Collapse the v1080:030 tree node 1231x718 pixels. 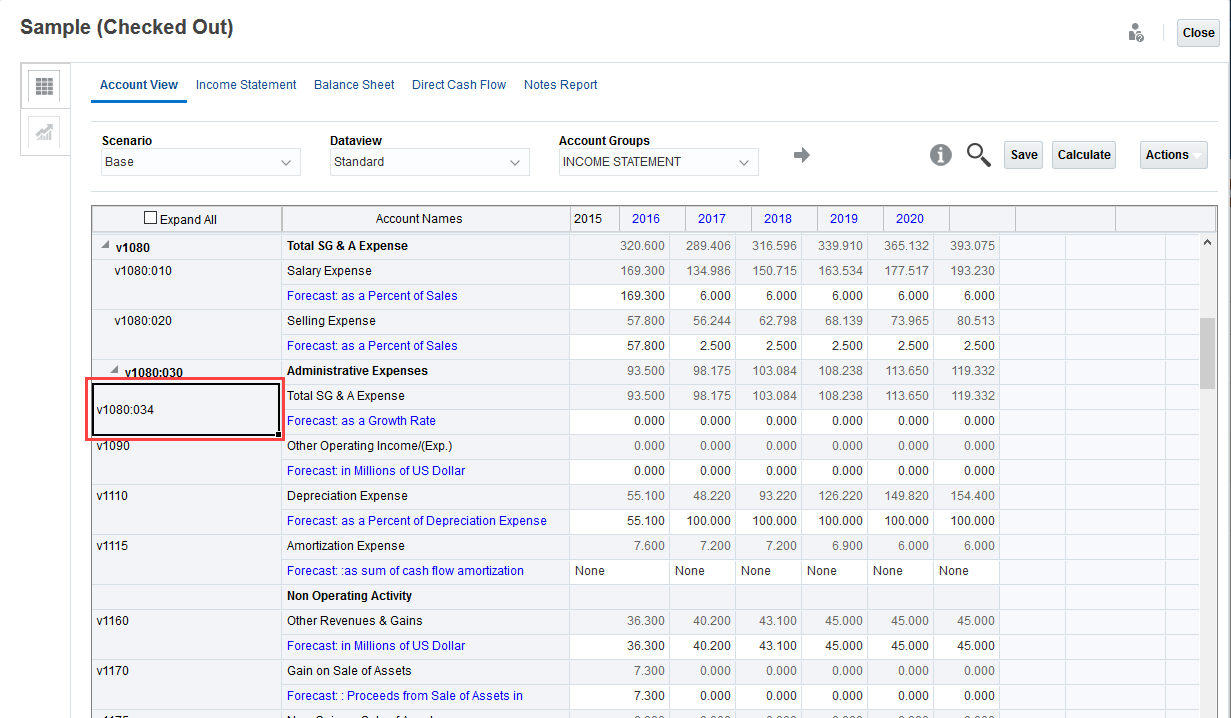(x=114, y=371)
